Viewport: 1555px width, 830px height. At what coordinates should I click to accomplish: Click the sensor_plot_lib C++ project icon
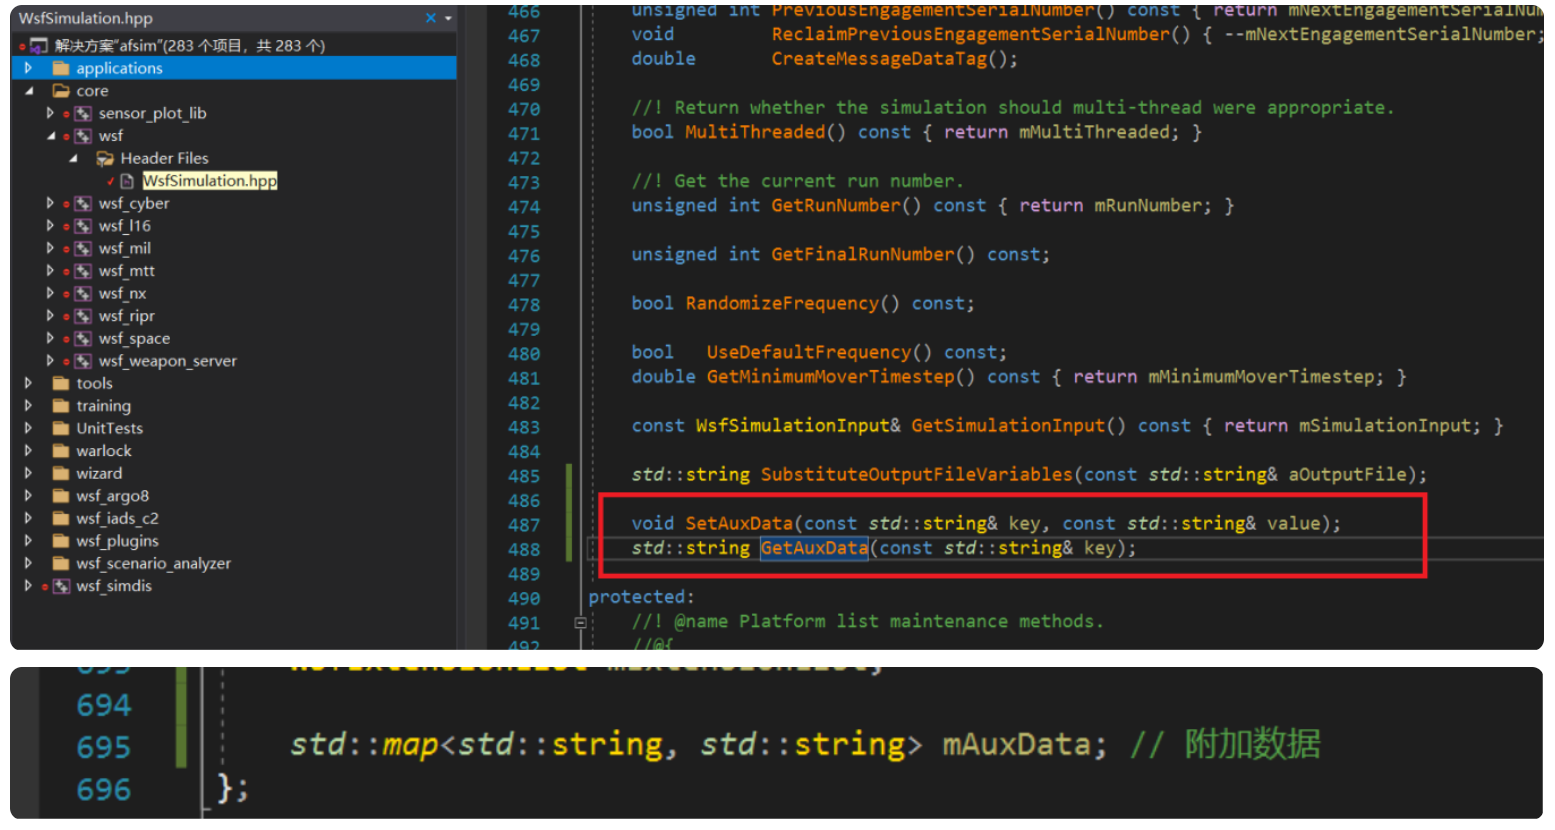pyautogui.click(x=85, y=114)
